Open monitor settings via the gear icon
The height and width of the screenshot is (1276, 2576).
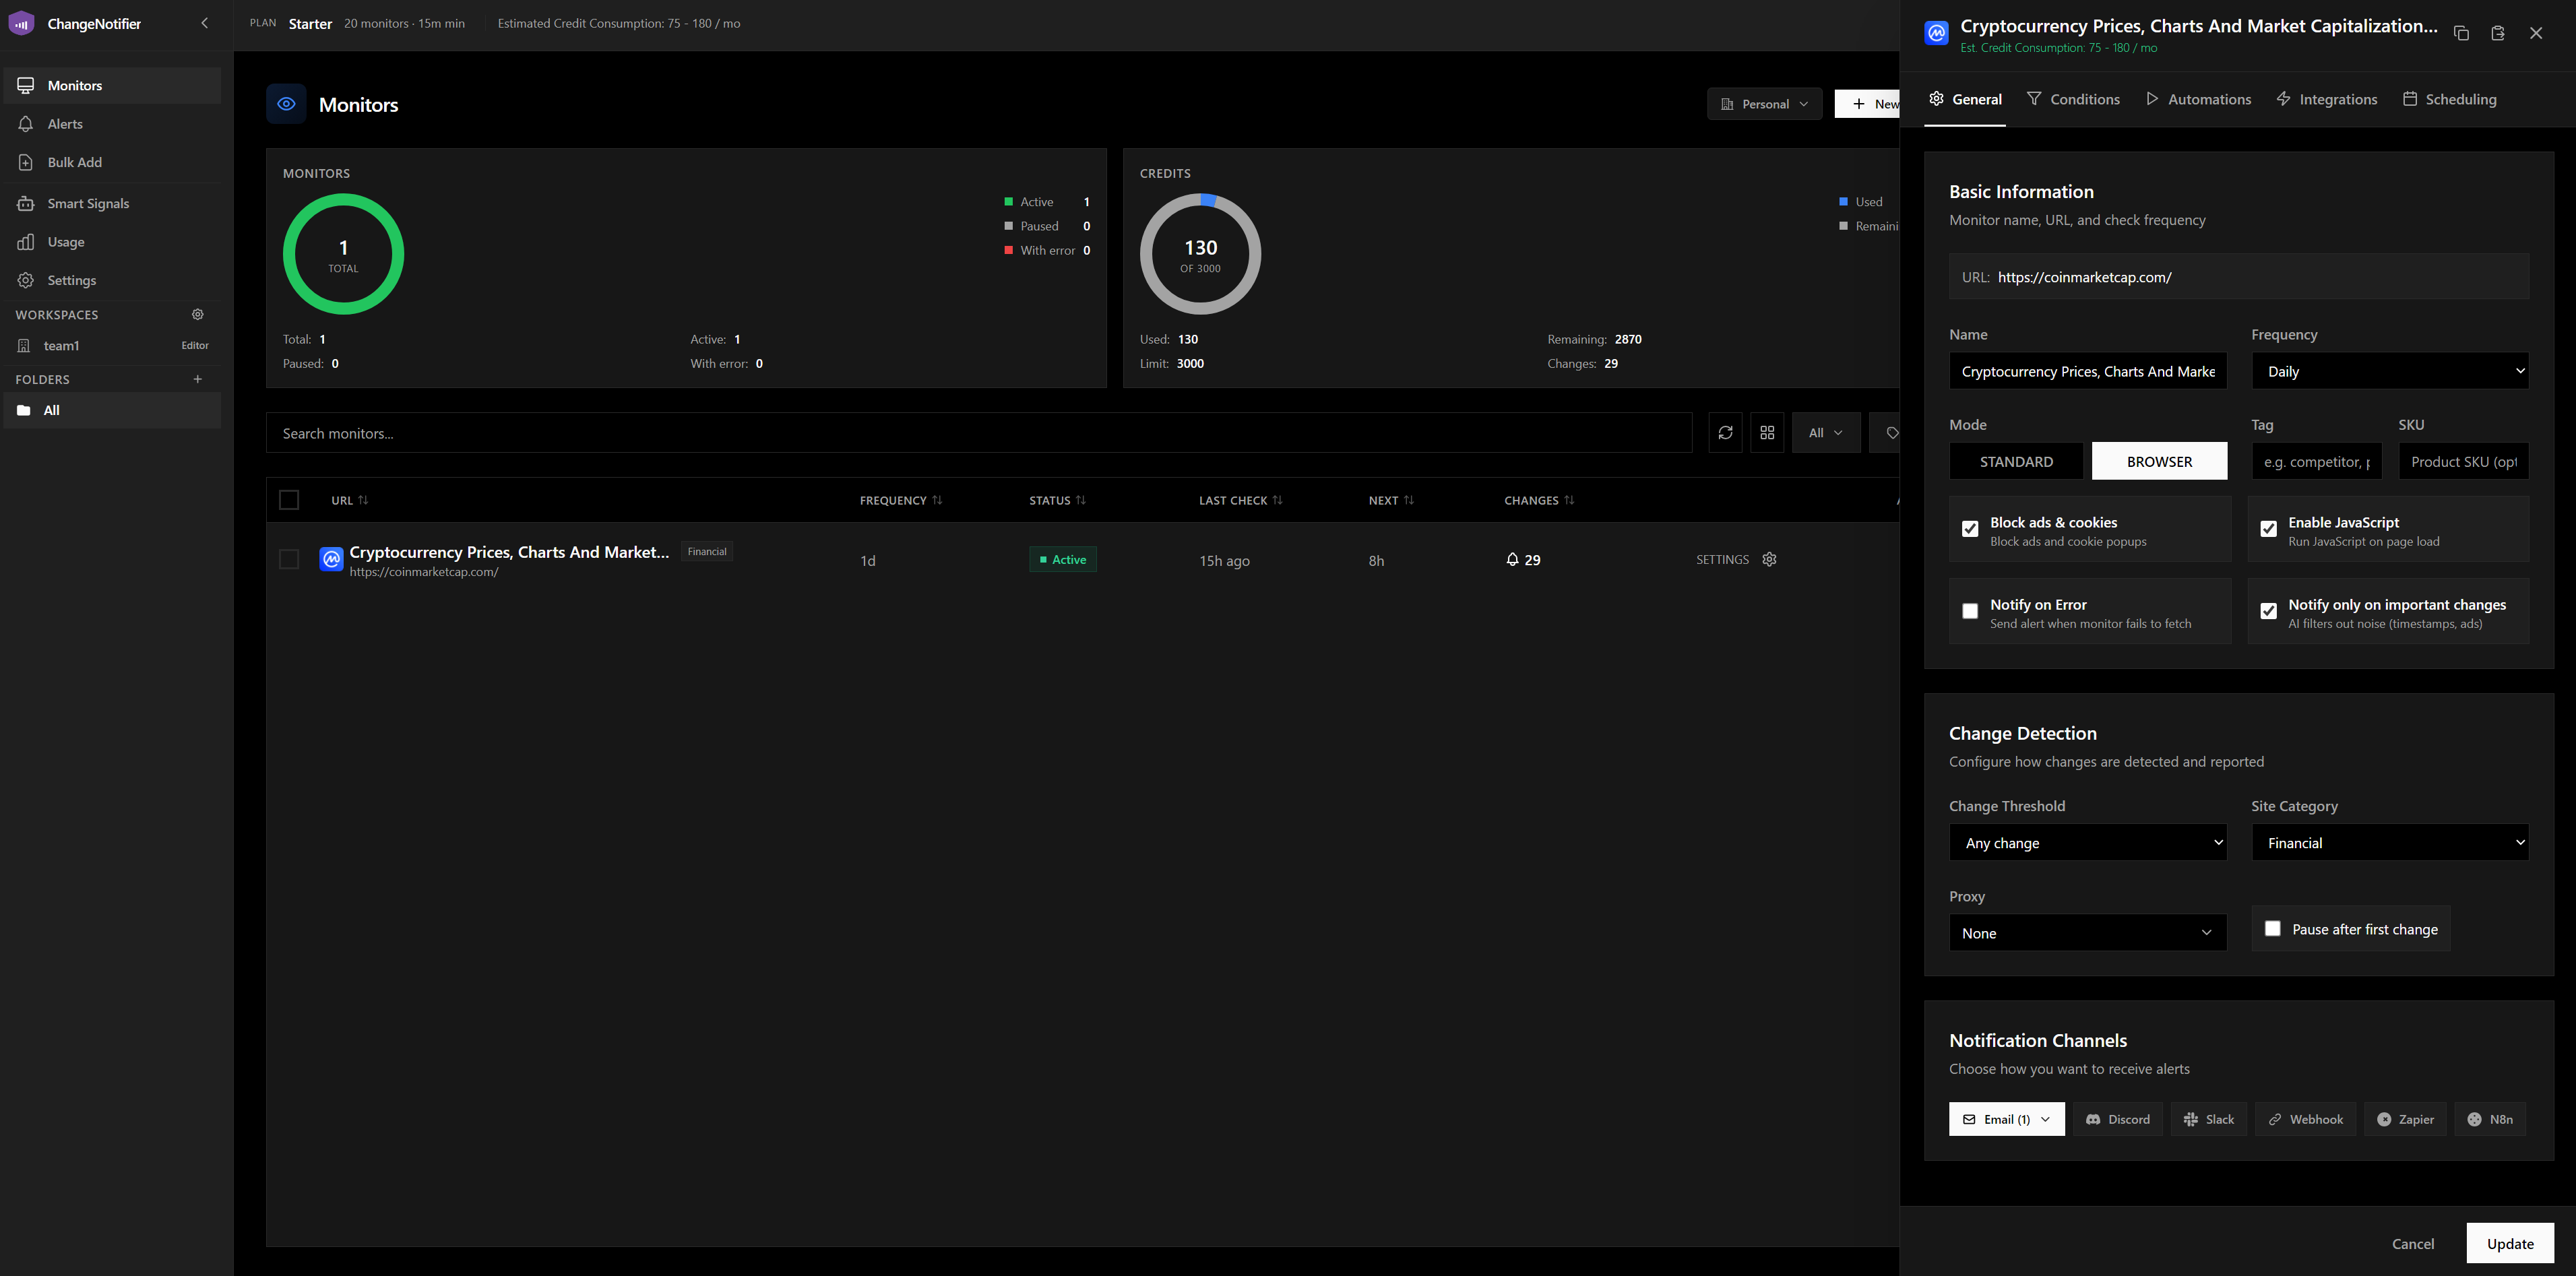click(x=1769, y=559)
